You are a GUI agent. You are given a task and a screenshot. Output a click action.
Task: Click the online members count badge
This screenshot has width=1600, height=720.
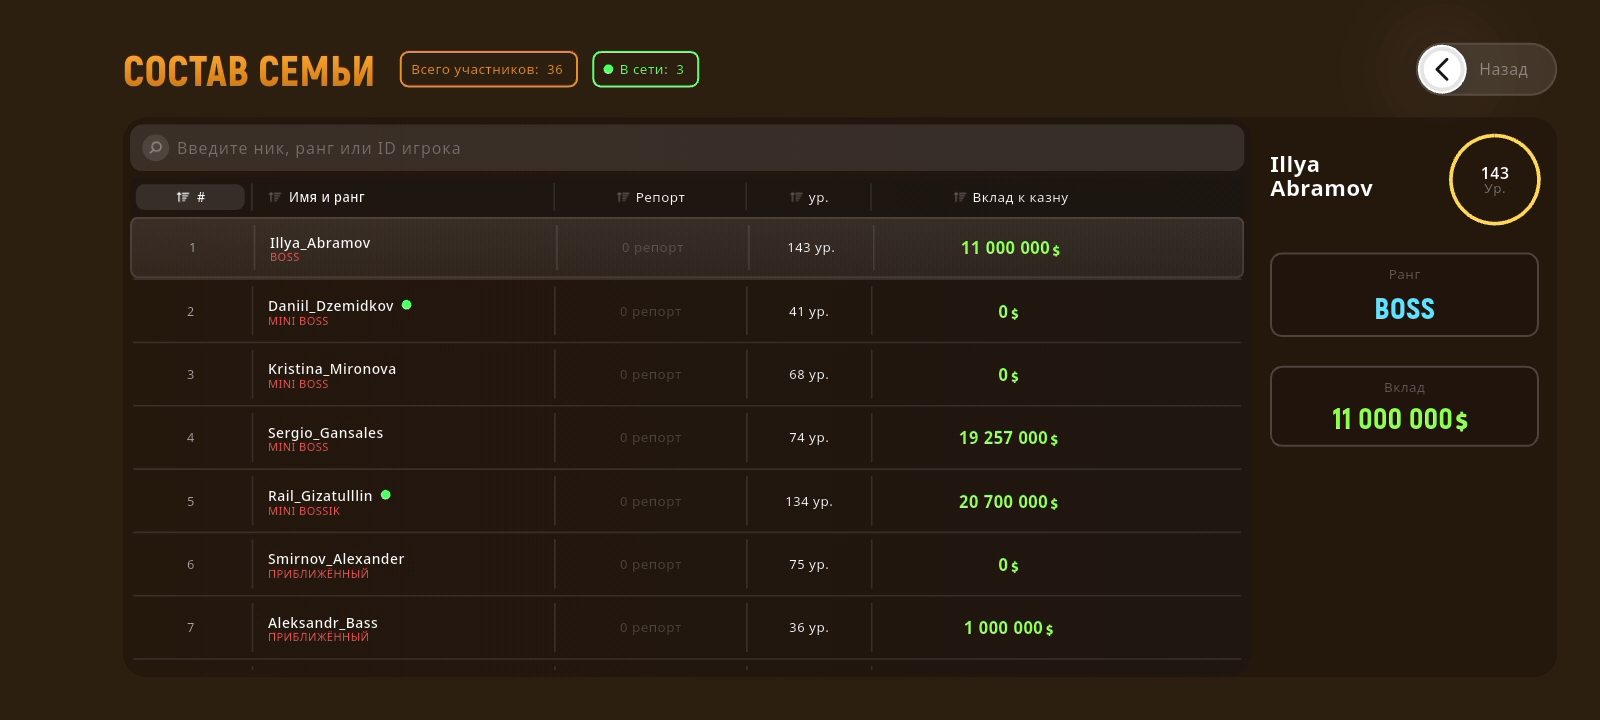(645, 69)
